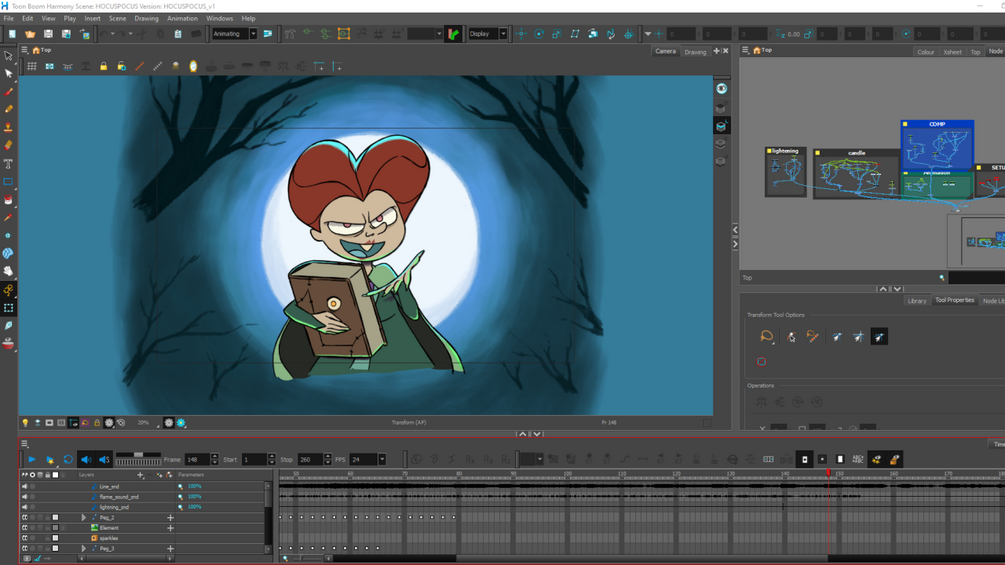Select the lasso option in Transform Tool Options

pos(767,336)
